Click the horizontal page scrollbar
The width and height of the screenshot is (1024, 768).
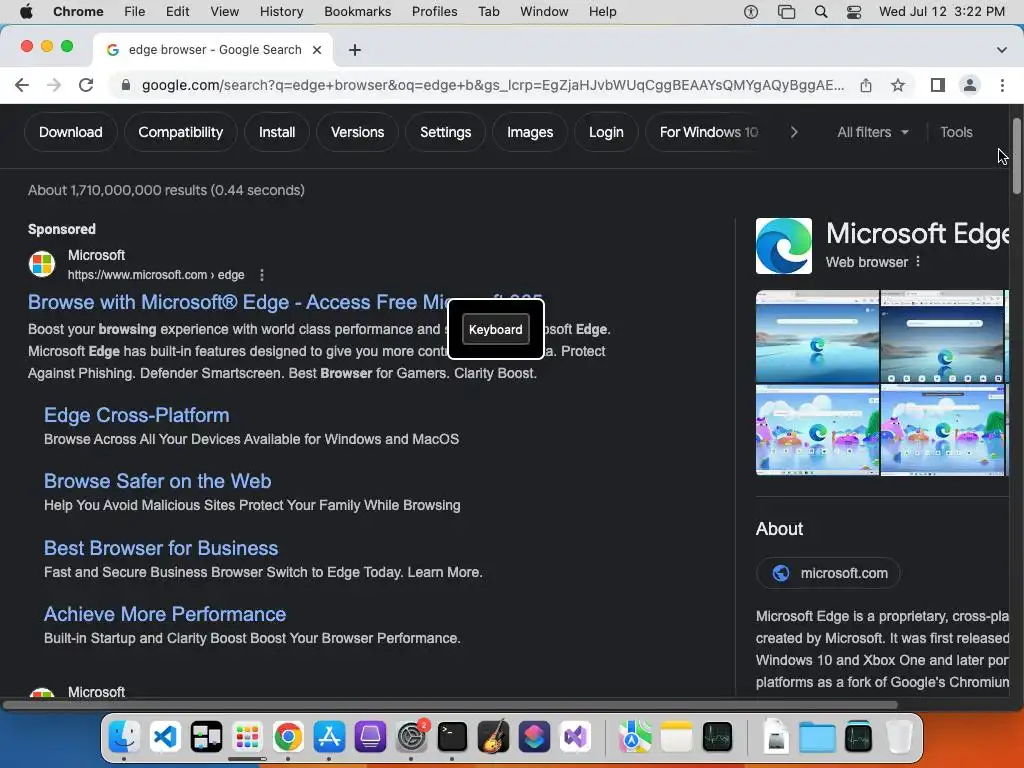click(451, 705)
